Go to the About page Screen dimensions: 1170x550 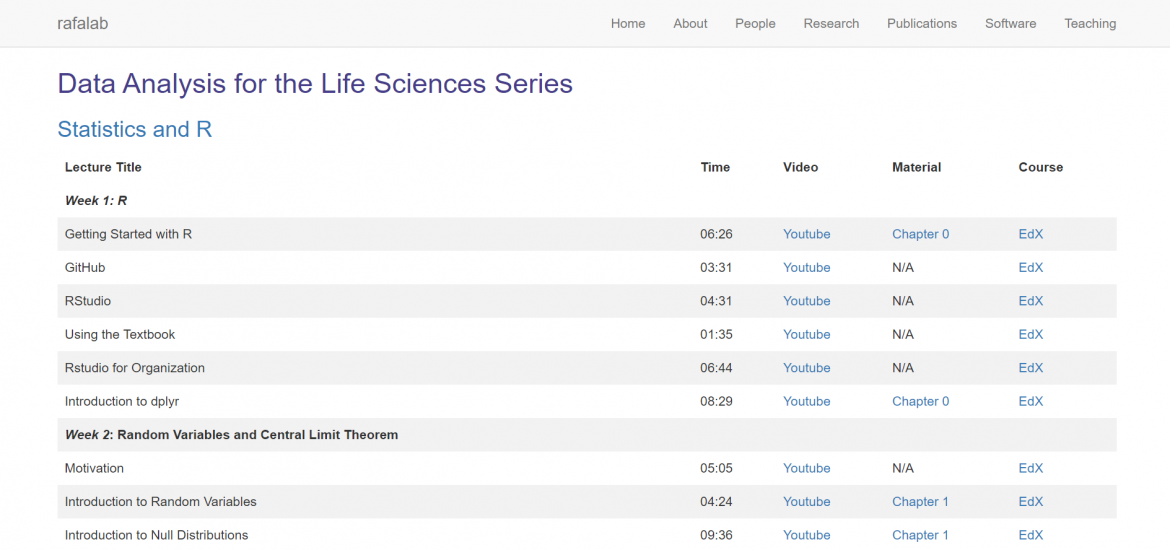(690, 23)
